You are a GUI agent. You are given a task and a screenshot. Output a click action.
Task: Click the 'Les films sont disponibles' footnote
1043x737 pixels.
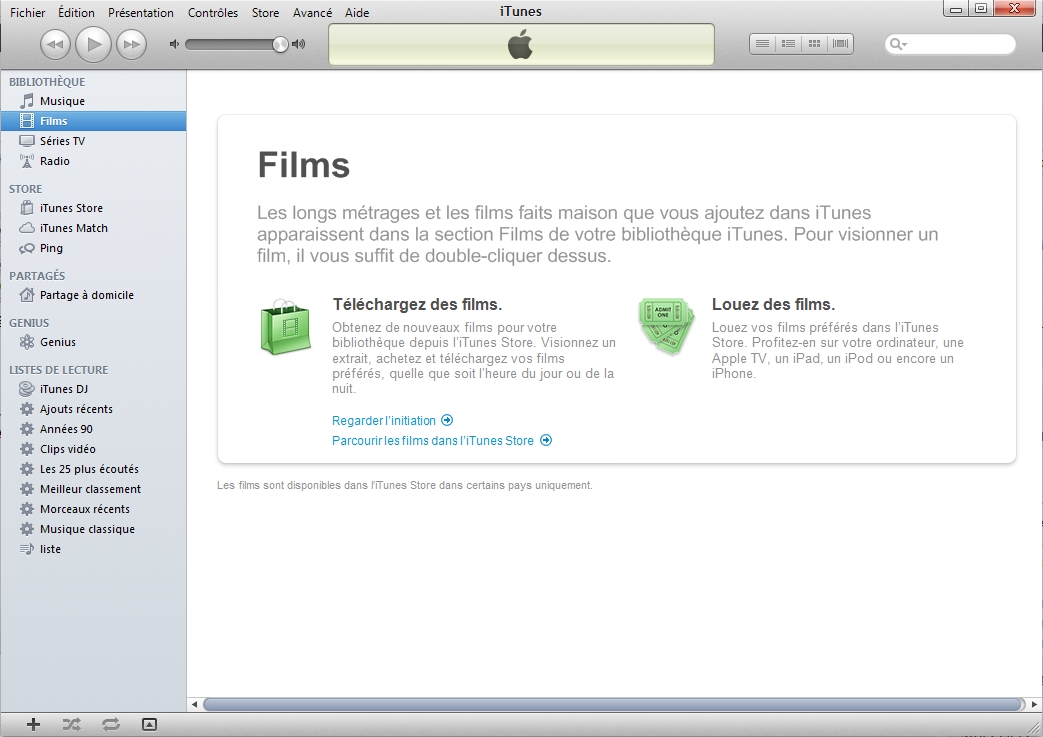click(404, 486)
